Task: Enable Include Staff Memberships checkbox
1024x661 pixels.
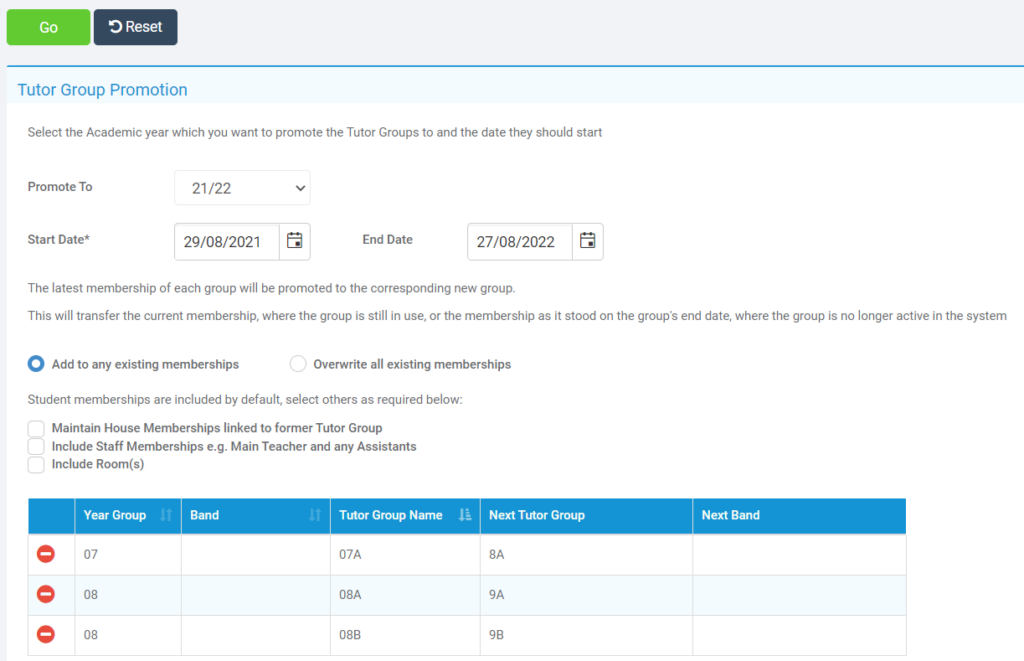Action: (36, 447)
